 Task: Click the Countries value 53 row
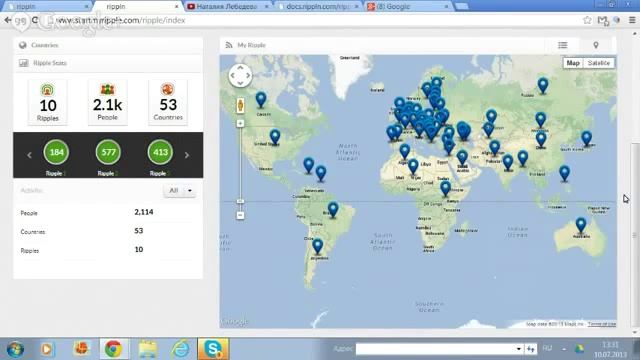[107, 231]
